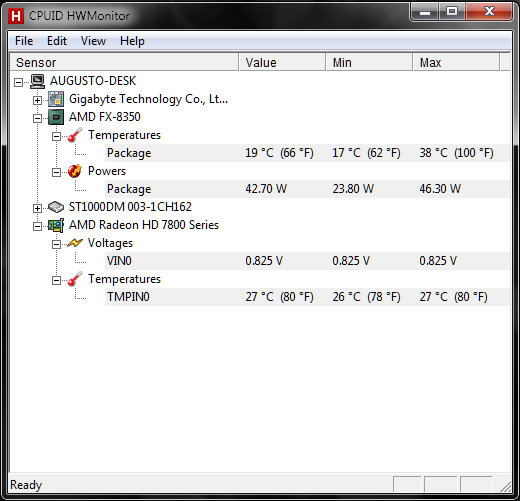This screenshot has height=501, width=520.
Task: Maximize the HWMonitor window
Action: tap(452, 12)
